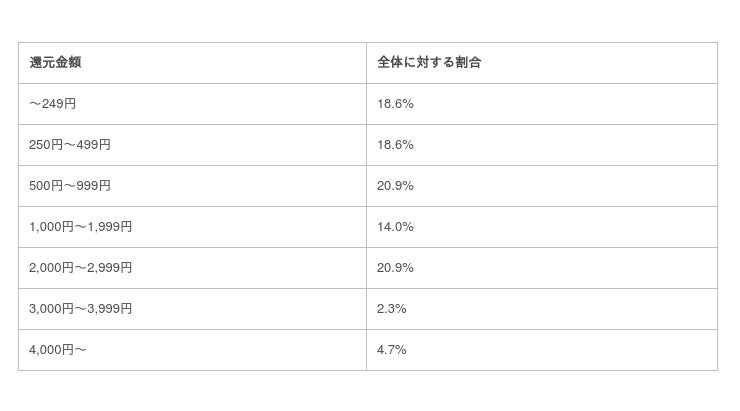740x411 pixels.
Task: Click the 18.6% value for 〜249円
Action: [x=395, y=104]
